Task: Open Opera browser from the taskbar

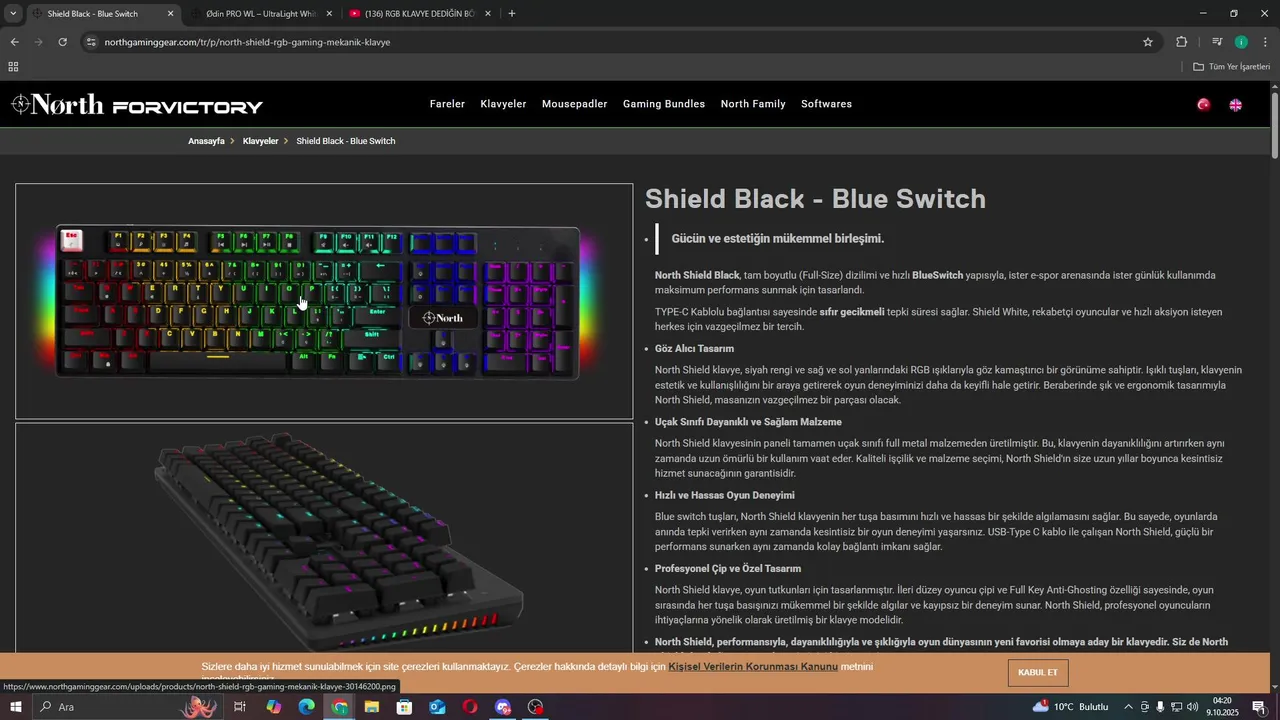Action: pyautogui.click(x=470, y=707)
